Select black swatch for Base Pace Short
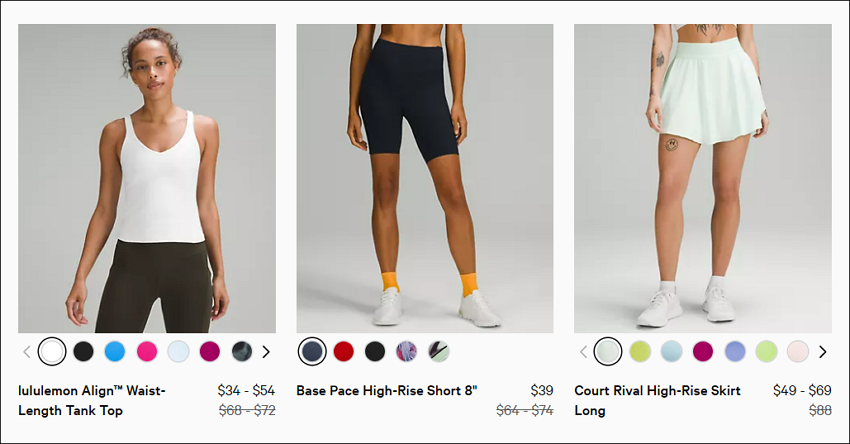The width and height of the screenshot is (850, 444). tap(375, 351)
